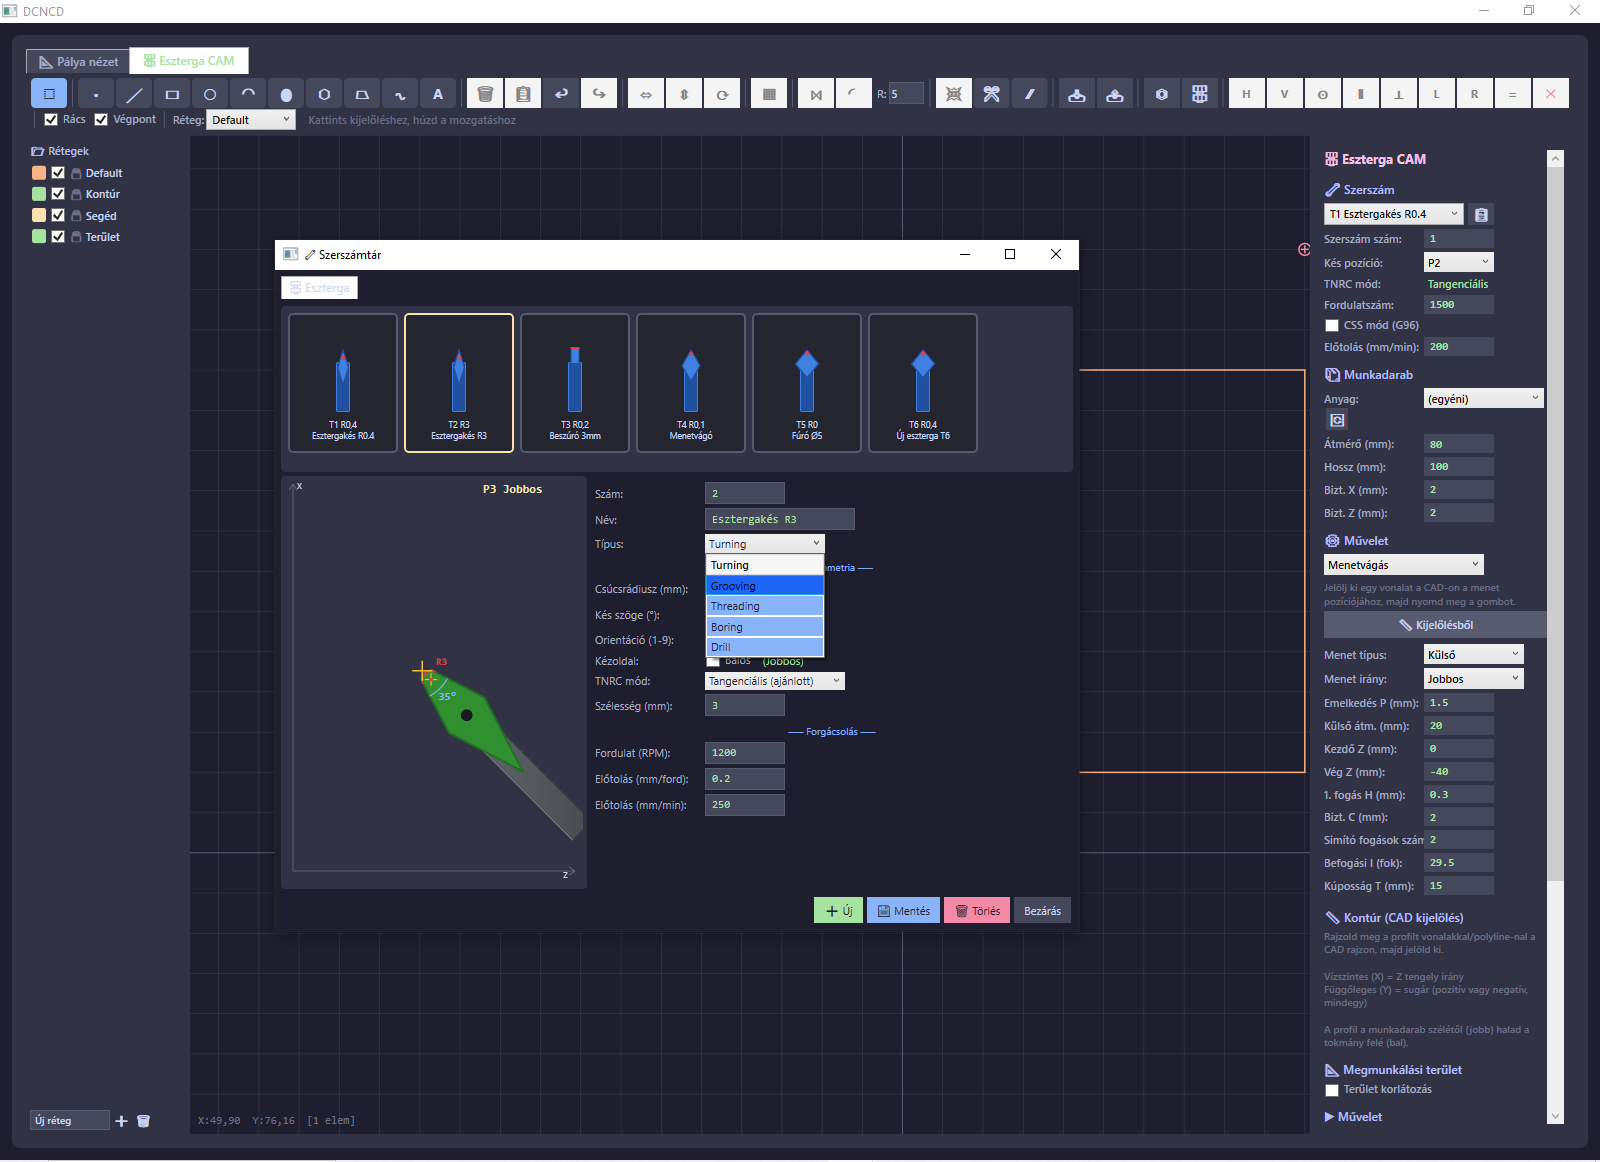This screenshot has width=1600, height=1162.
Task: Switch to the Pálya nézet tab
Action: pyautogui.click(x=78, y=62)
